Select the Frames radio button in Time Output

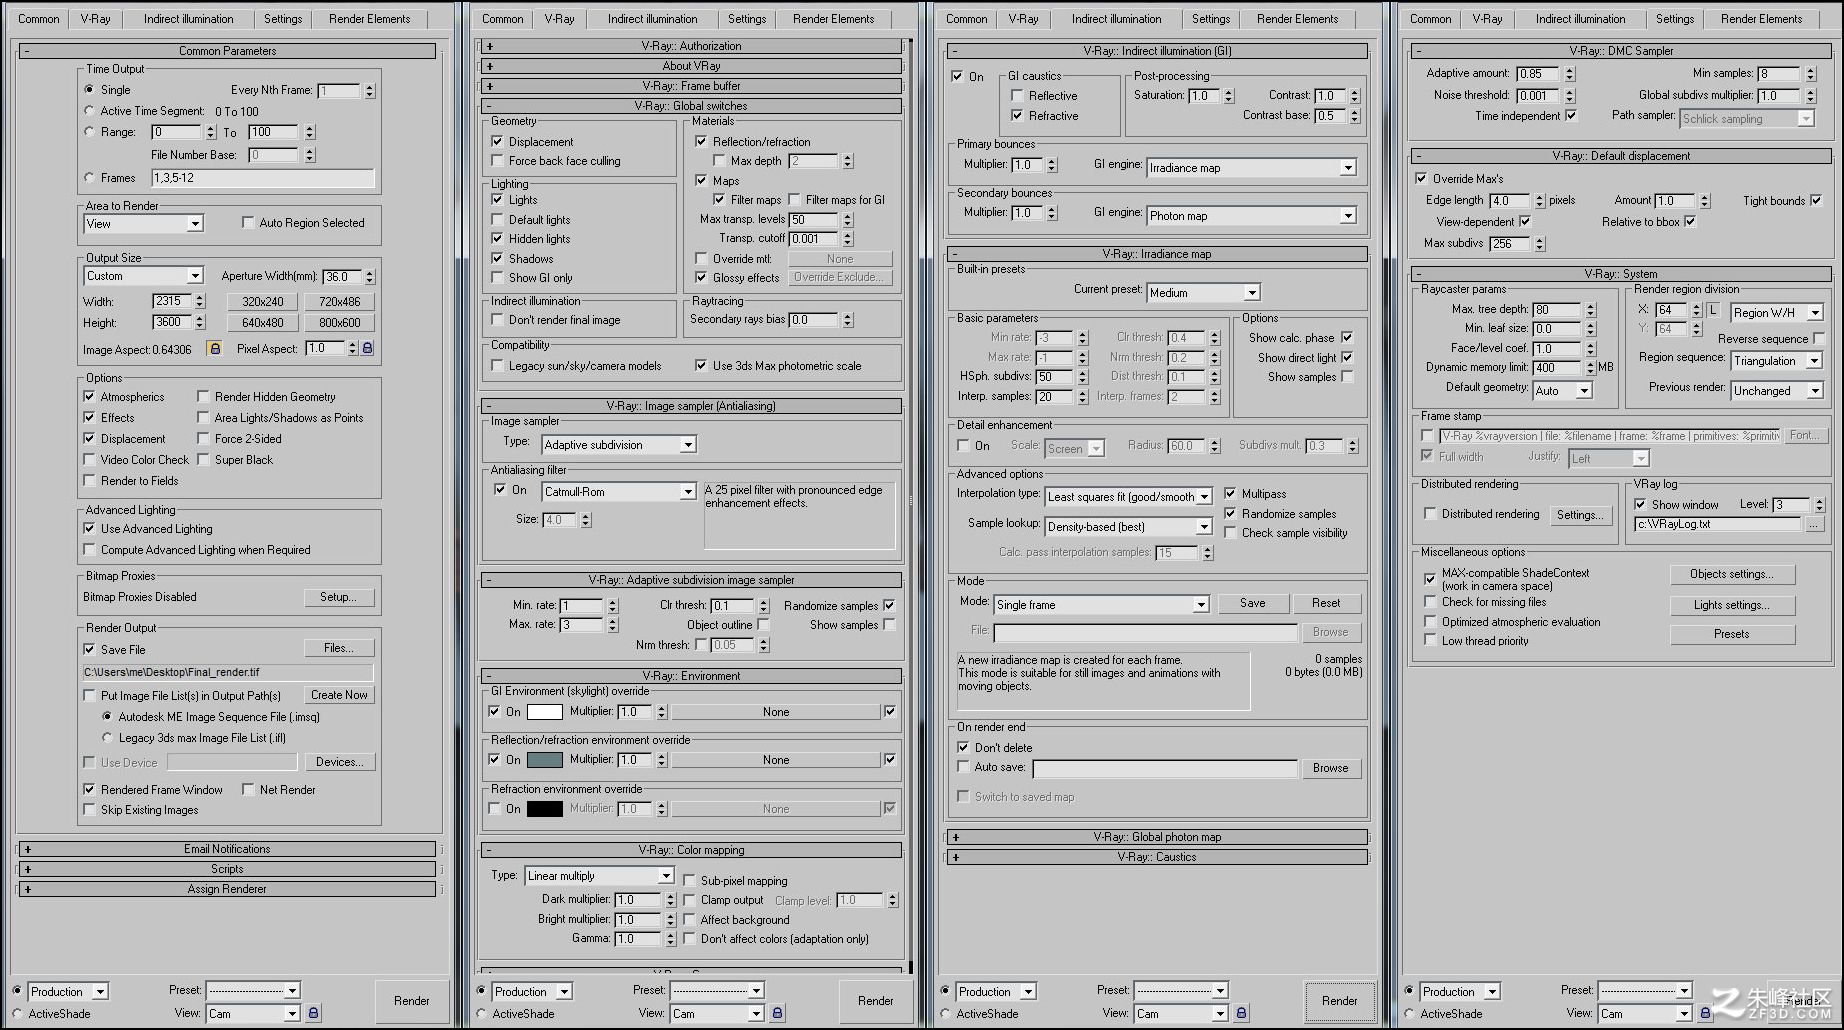tap(89, 178)
